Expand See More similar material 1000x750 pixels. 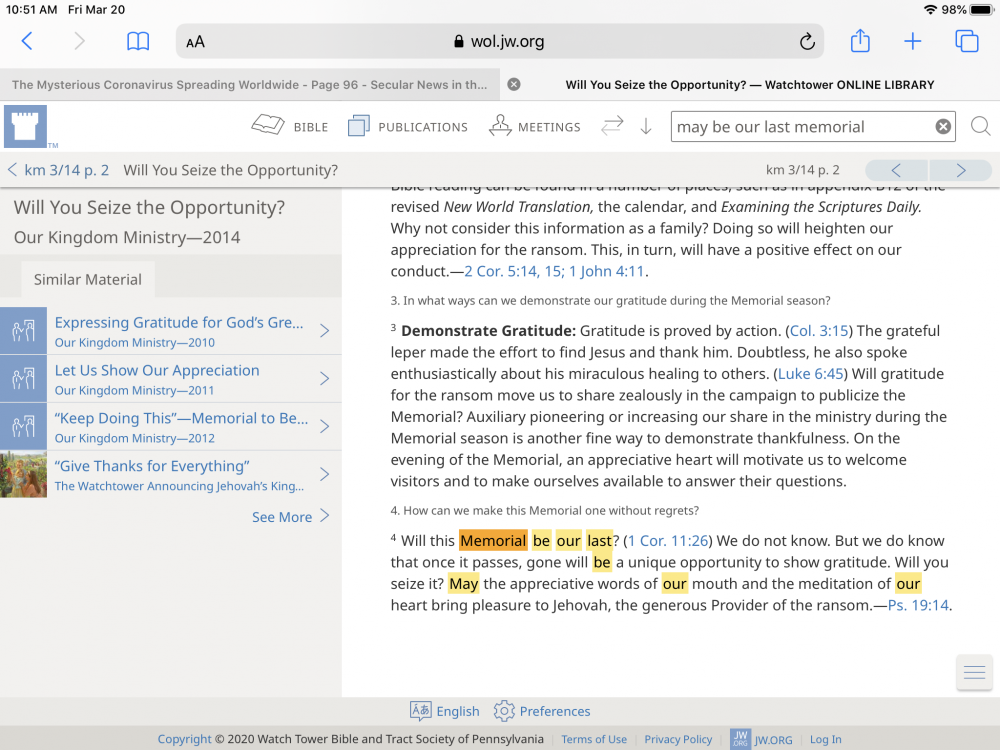290,517
